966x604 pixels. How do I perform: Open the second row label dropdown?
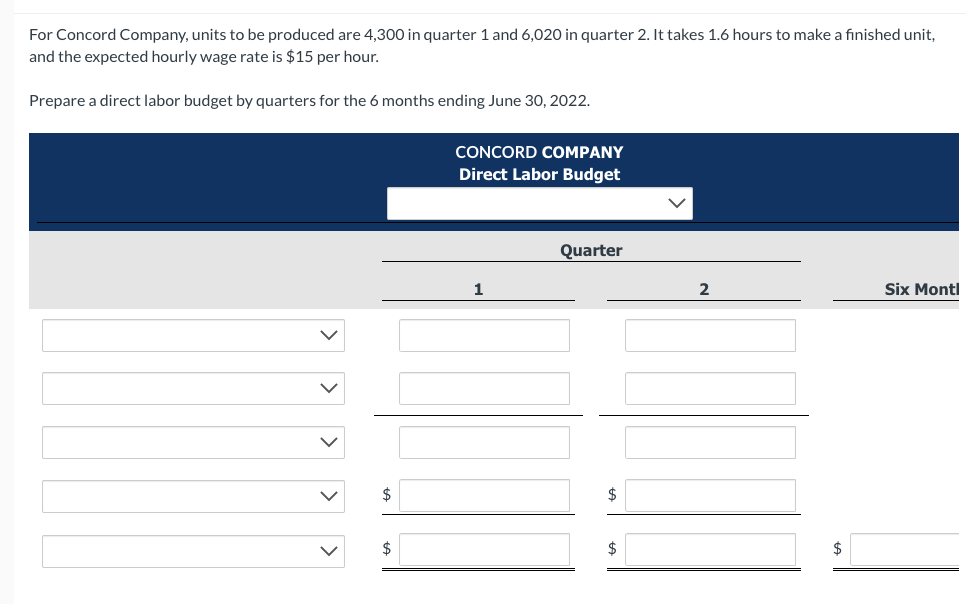click(x=193, y=388)
